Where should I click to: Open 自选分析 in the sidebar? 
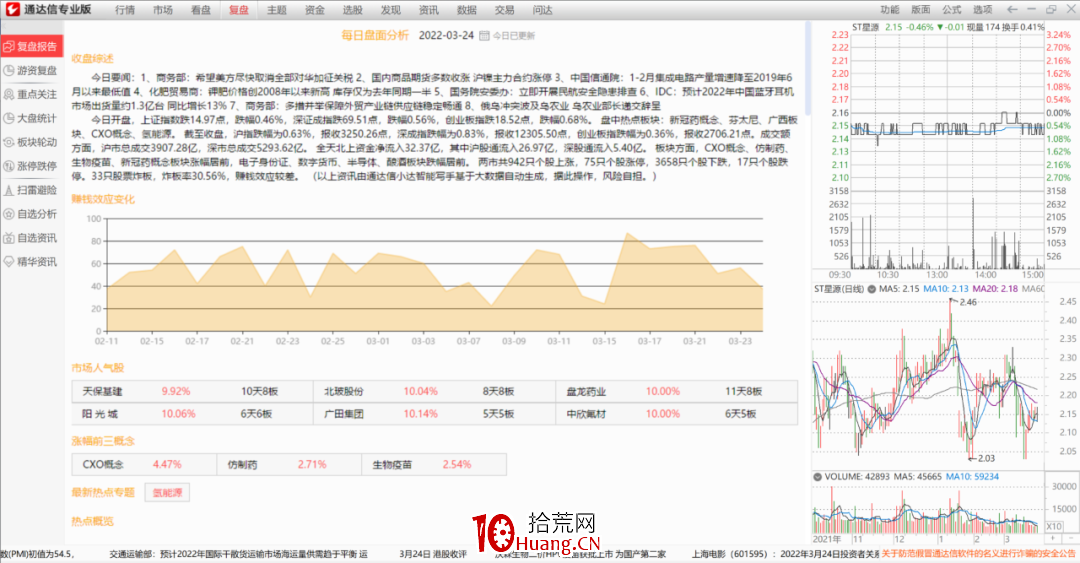pos(32,214)
